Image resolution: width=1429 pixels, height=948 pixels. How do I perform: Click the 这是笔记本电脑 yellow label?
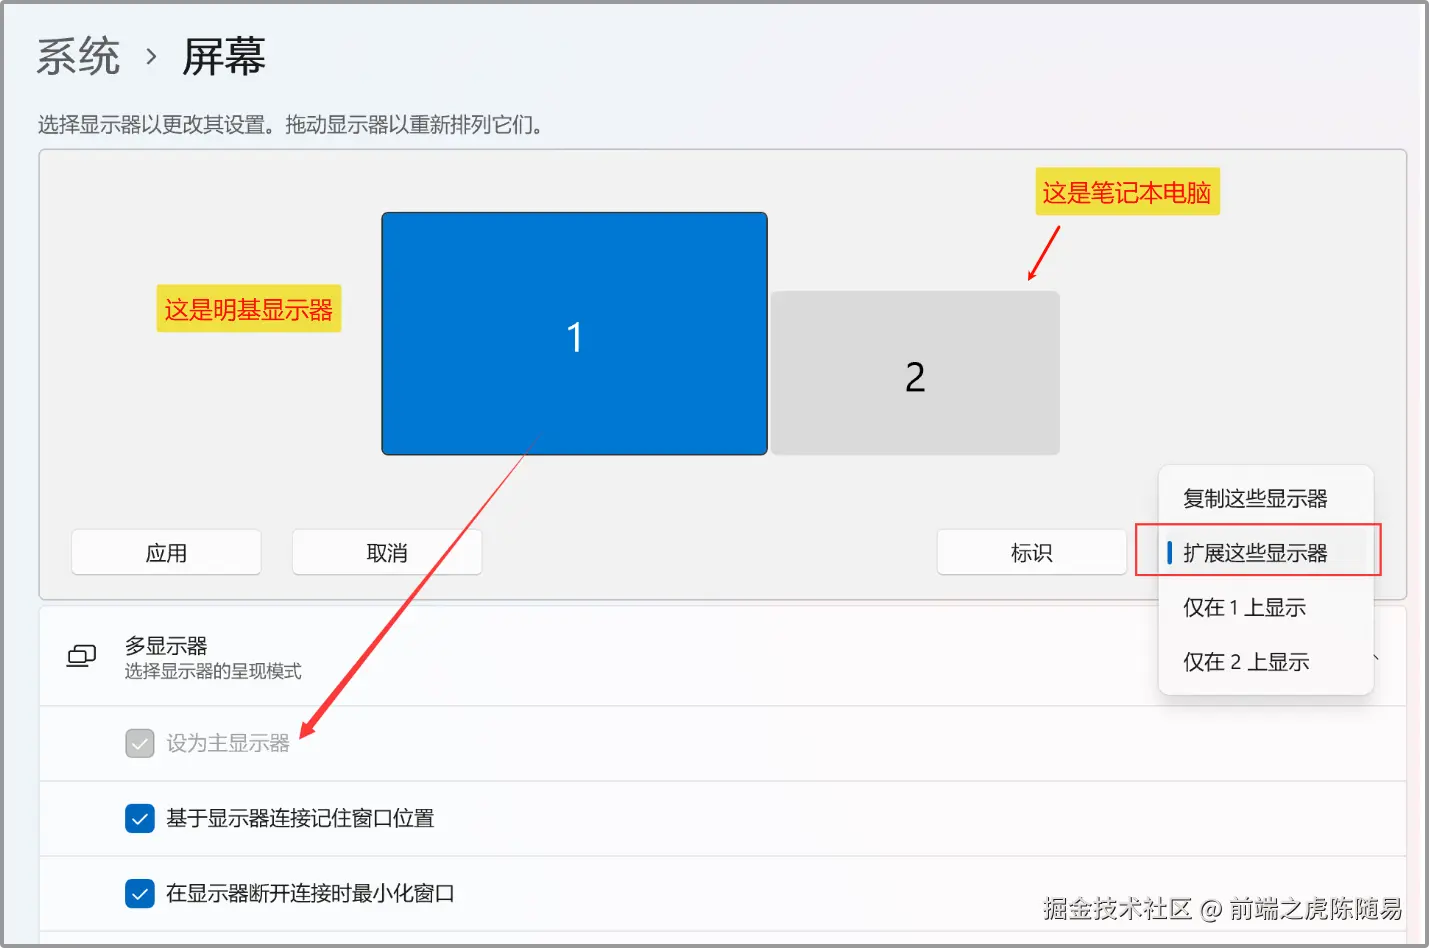[x=1127, y=192]
